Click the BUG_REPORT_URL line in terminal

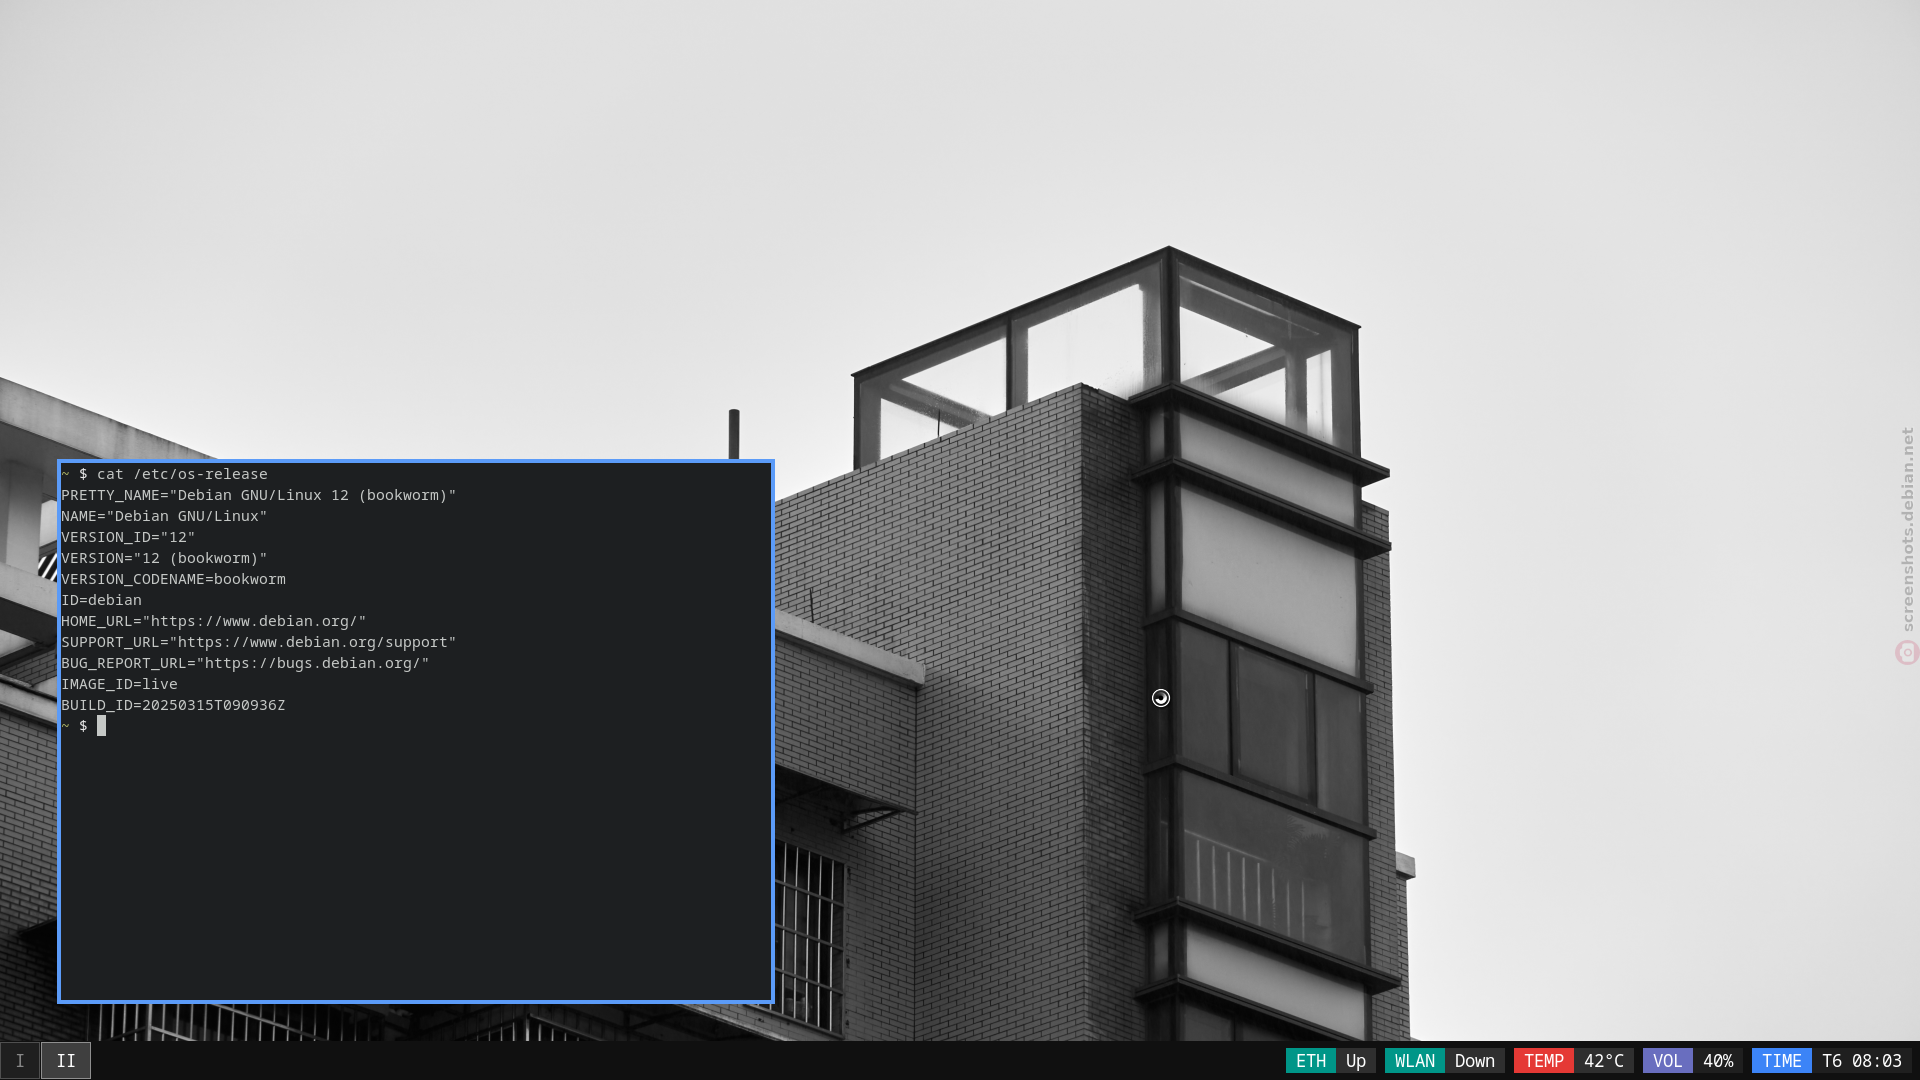click(x=245, y=663)
